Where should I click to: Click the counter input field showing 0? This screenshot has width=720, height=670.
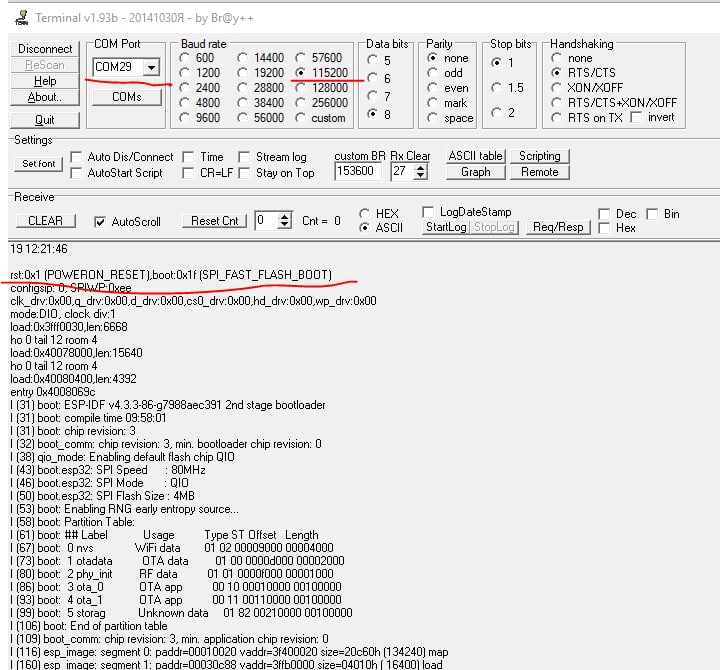266,220
